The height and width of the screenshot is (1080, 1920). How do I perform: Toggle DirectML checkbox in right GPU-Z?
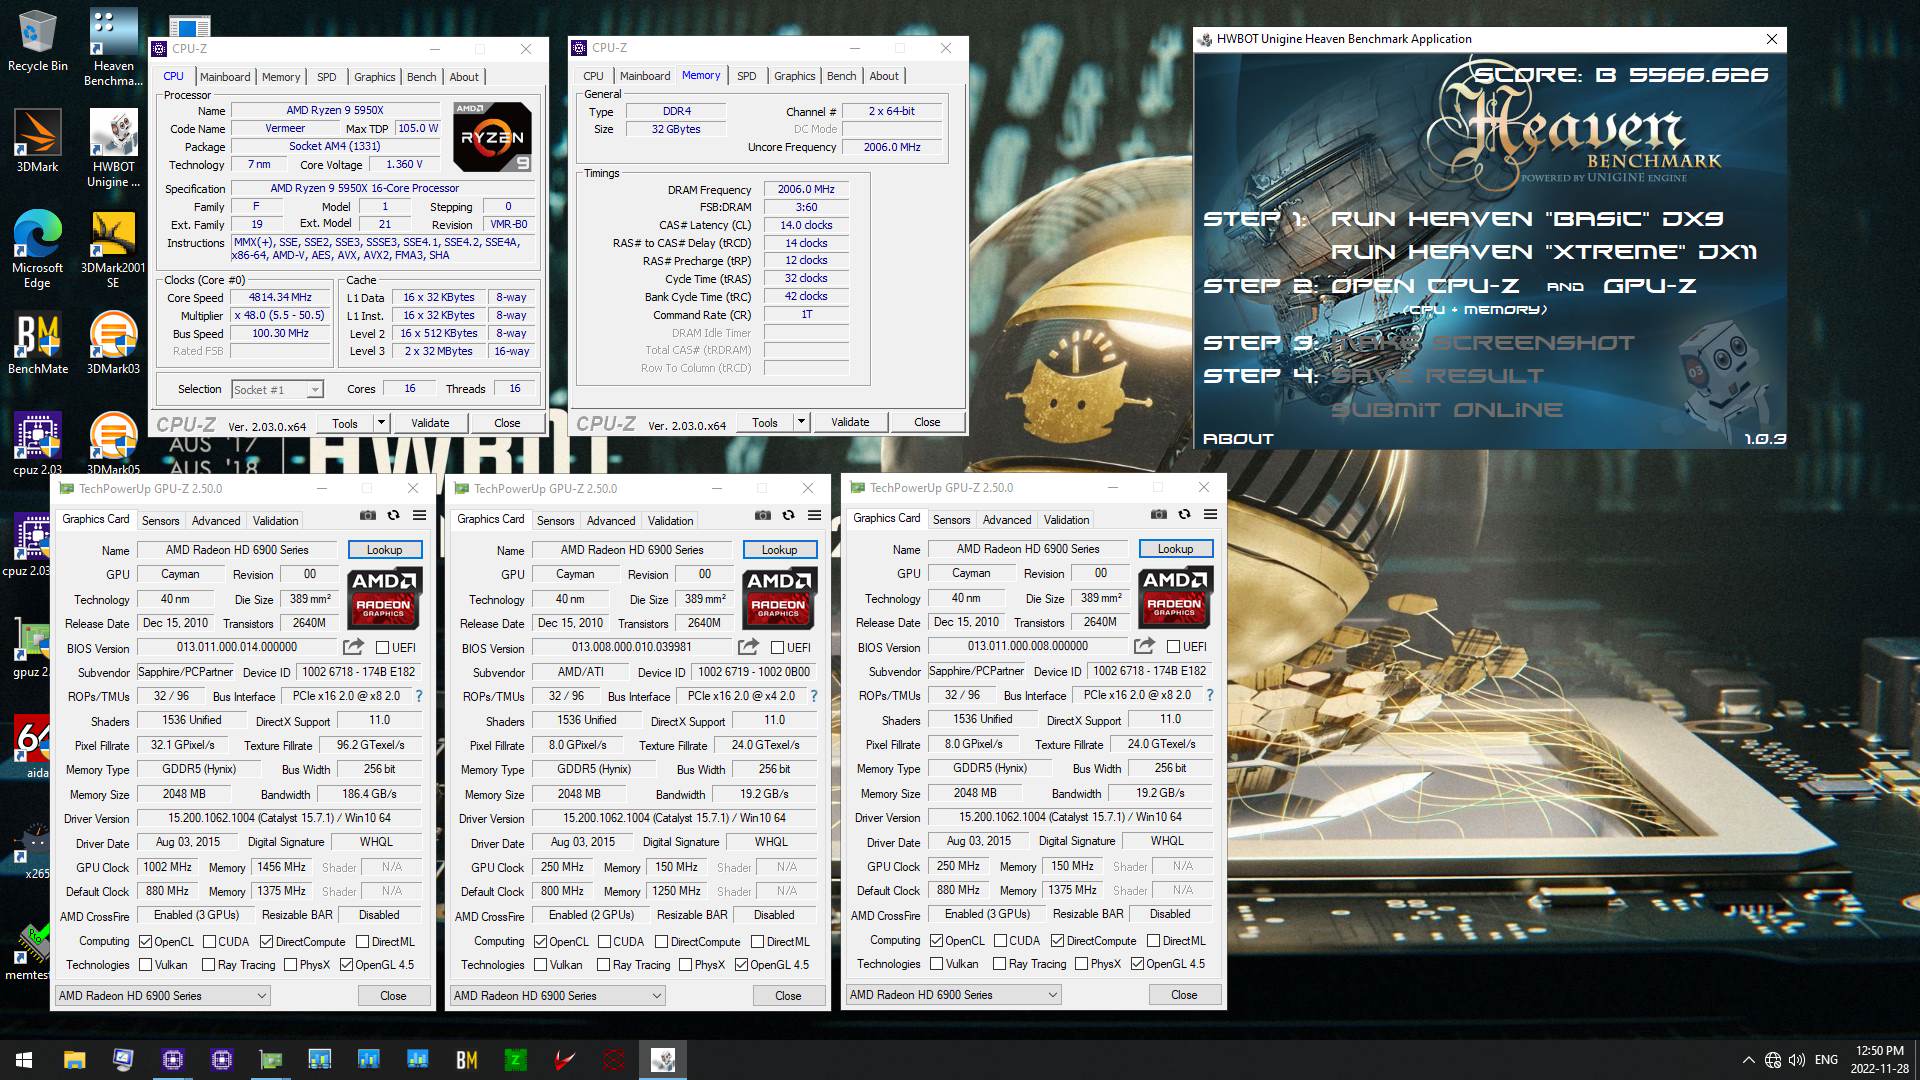click(1153, 941)
